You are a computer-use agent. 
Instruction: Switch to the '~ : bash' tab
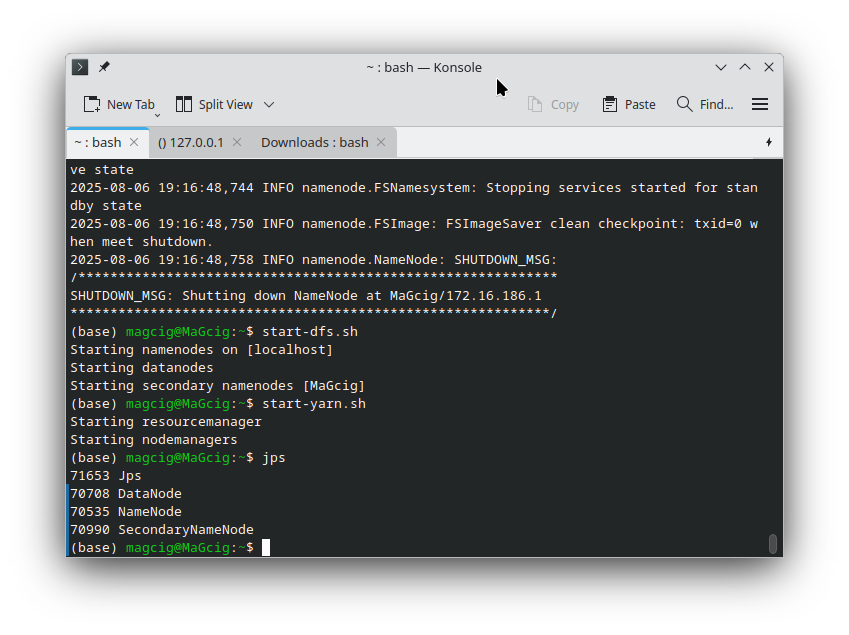point(98,142)
